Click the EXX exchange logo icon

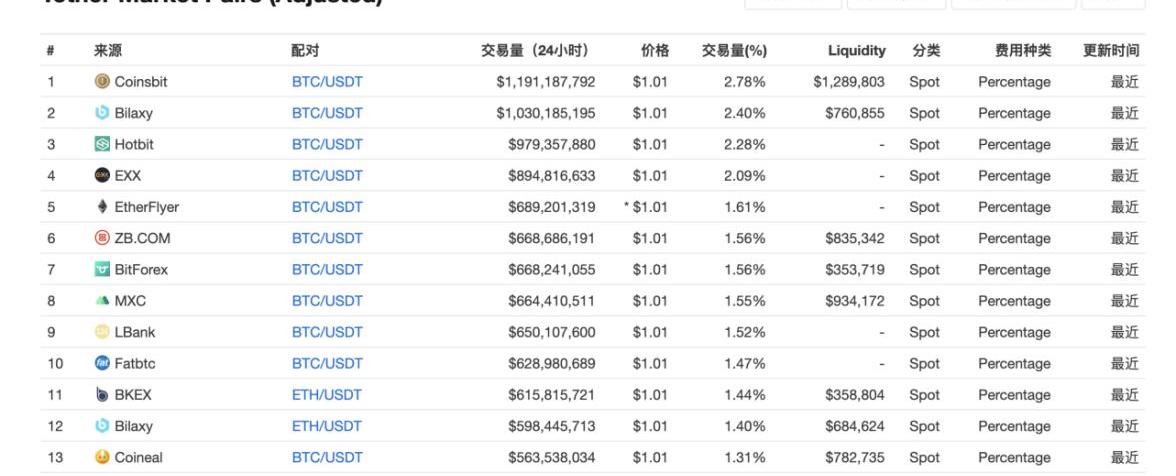[102, 176]
